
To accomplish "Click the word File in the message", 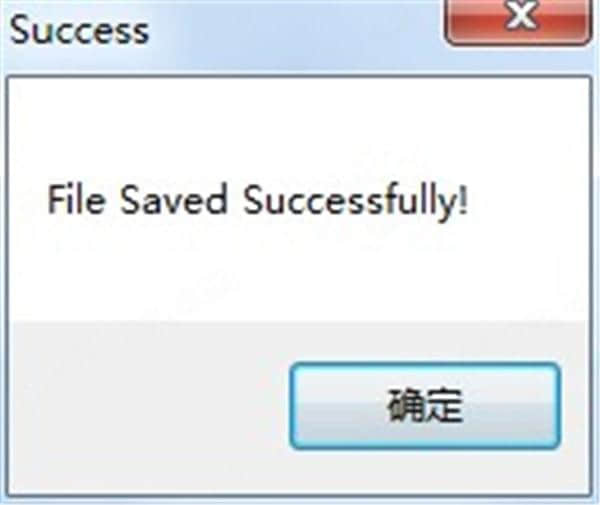I will pos(76,199).
